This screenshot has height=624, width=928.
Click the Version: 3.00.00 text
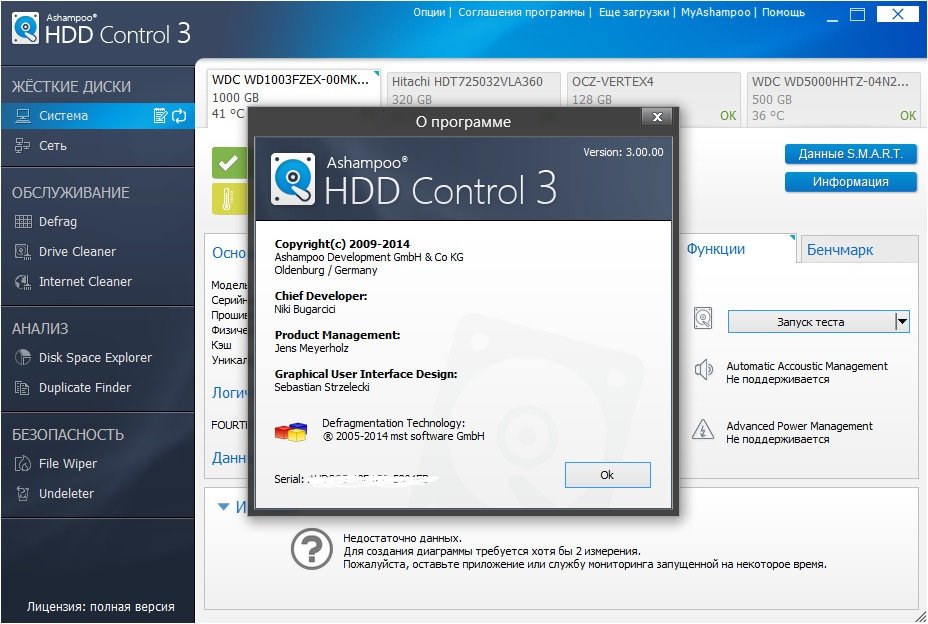(x=623, y=152)
